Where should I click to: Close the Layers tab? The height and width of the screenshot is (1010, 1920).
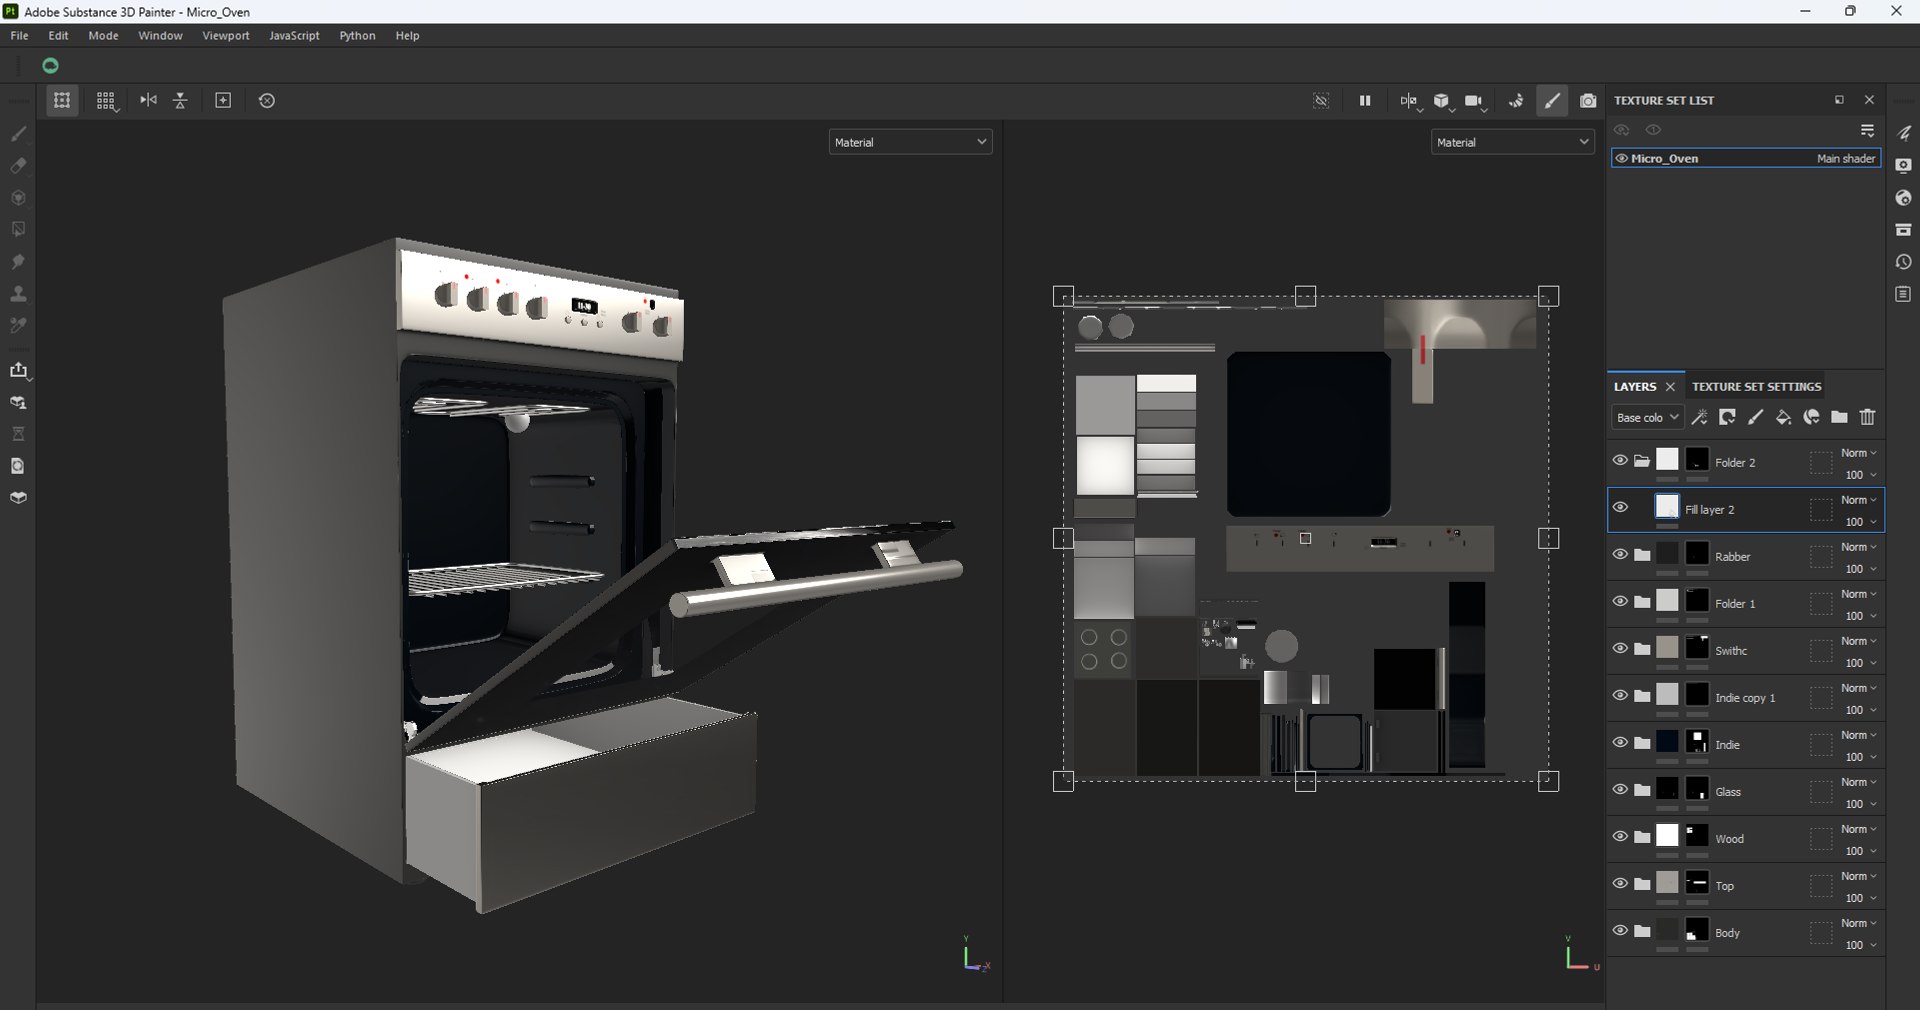[x=1670, y=387]
